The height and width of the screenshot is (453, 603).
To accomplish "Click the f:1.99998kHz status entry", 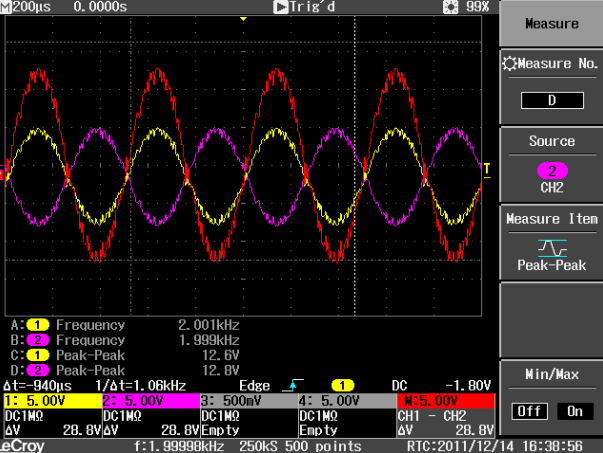I will (179, 446).
